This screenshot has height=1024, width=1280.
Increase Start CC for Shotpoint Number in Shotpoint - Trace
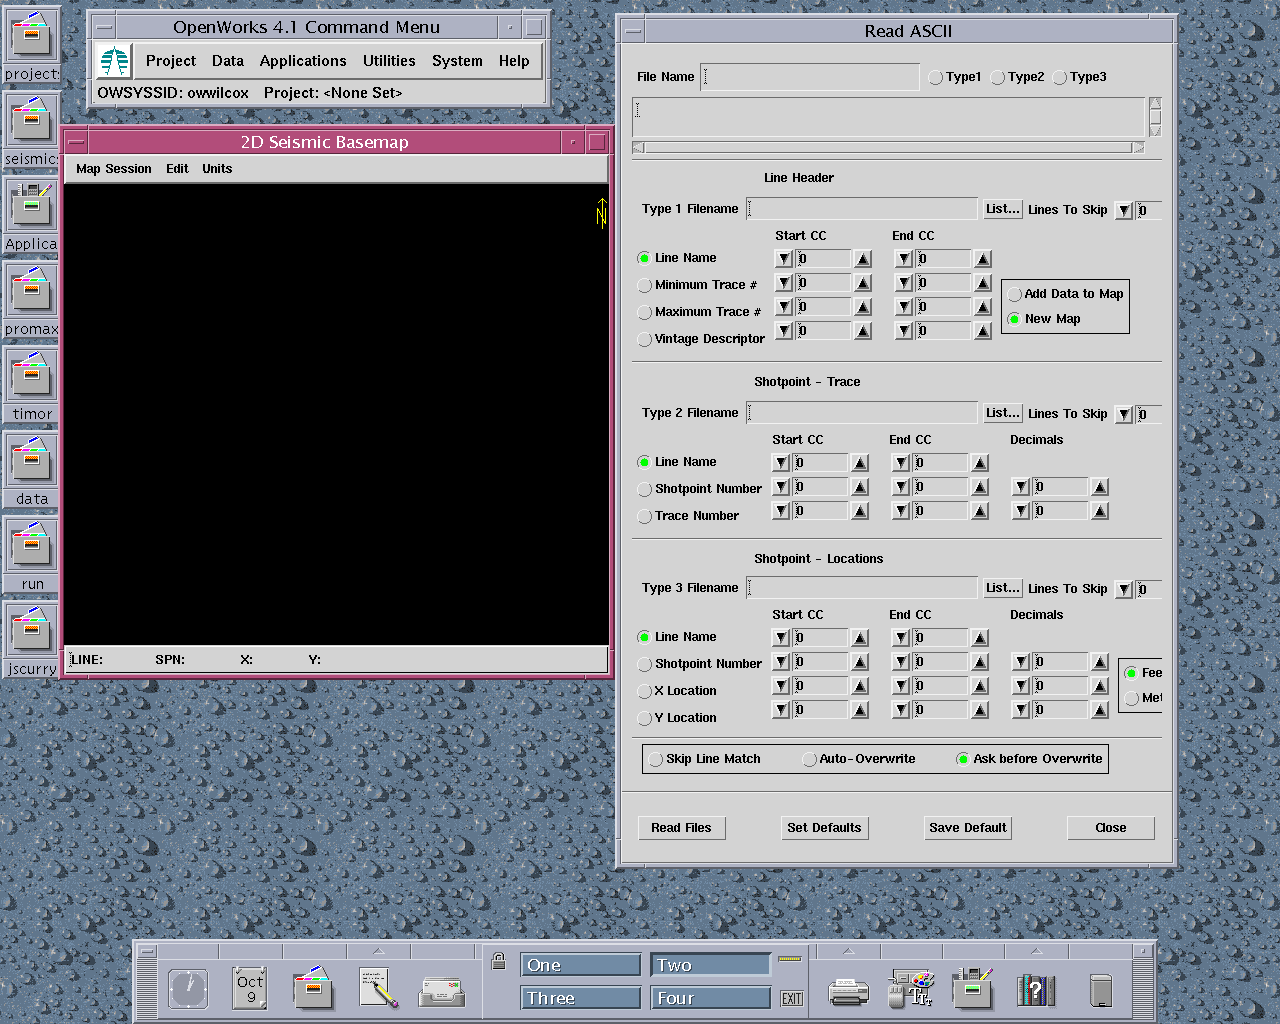(x=860, y=487)
